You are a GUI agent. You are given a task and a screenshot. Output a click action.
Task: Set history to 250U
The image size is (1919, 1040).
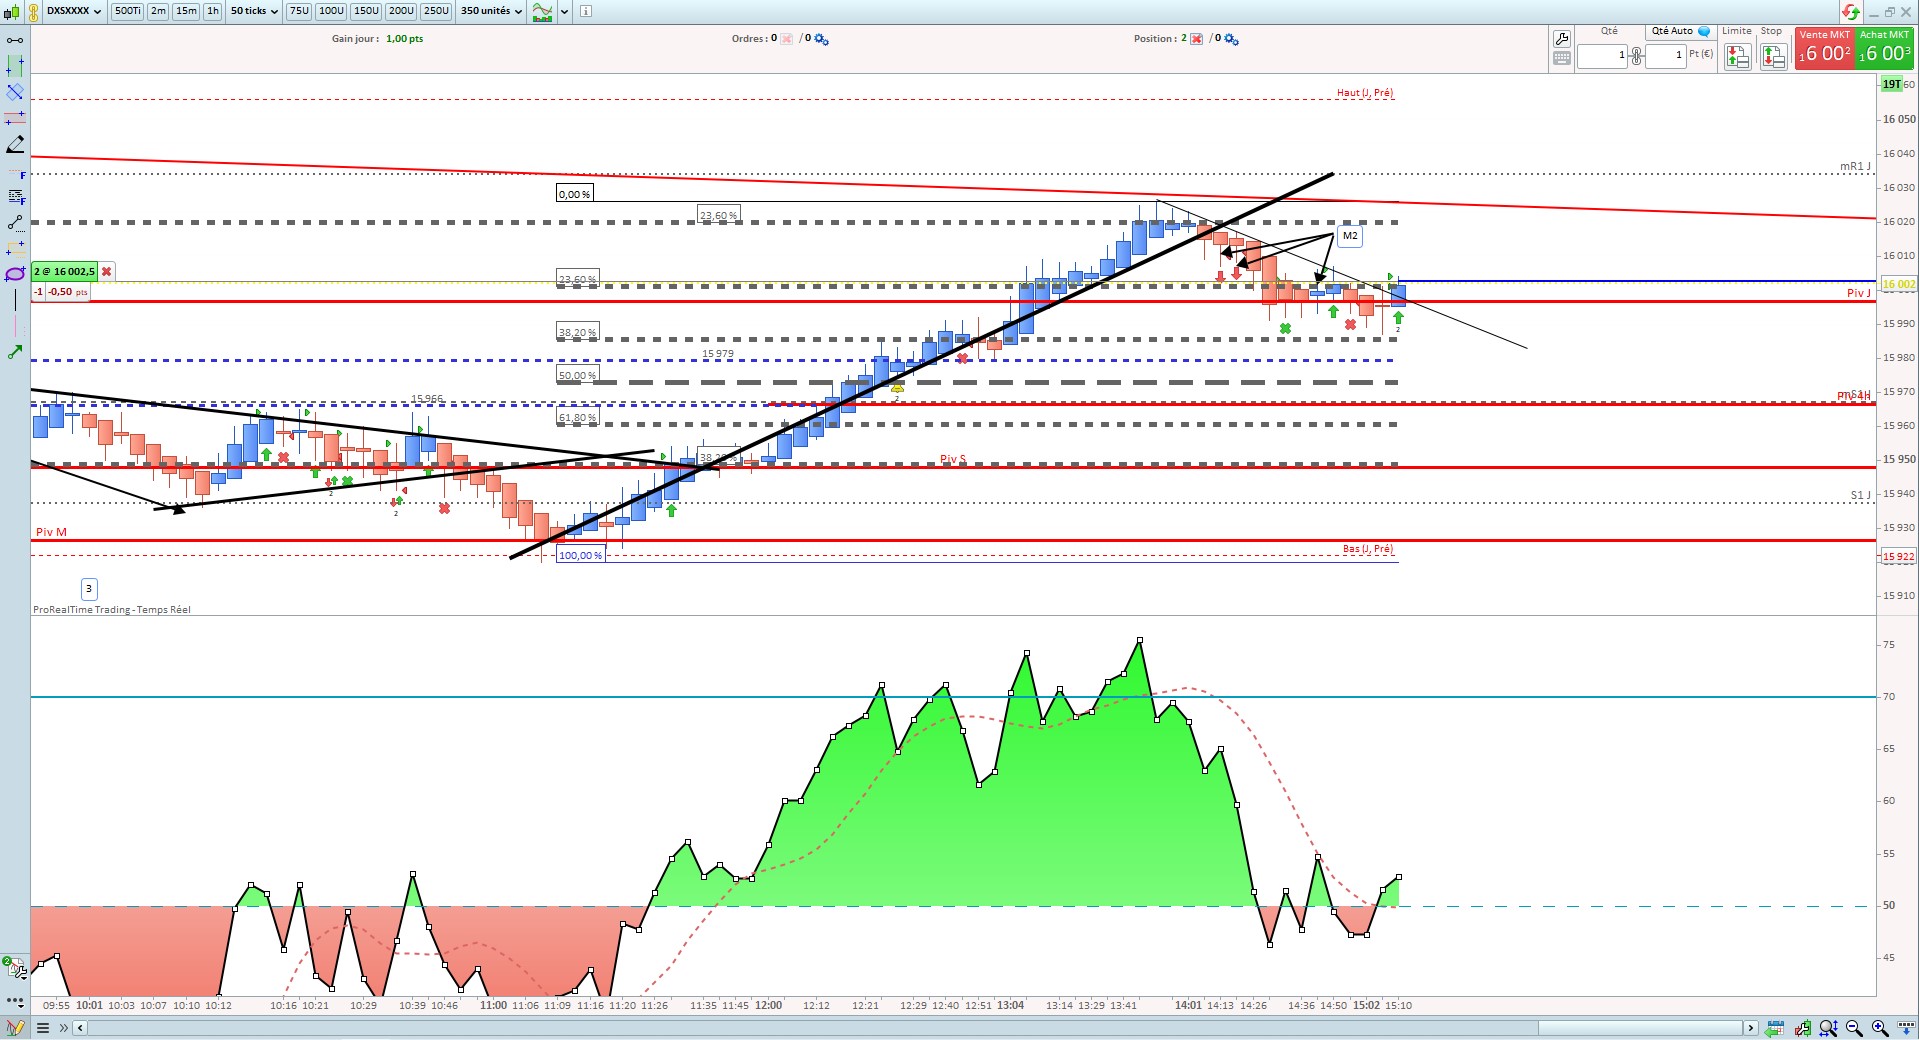tap(436, 11)
